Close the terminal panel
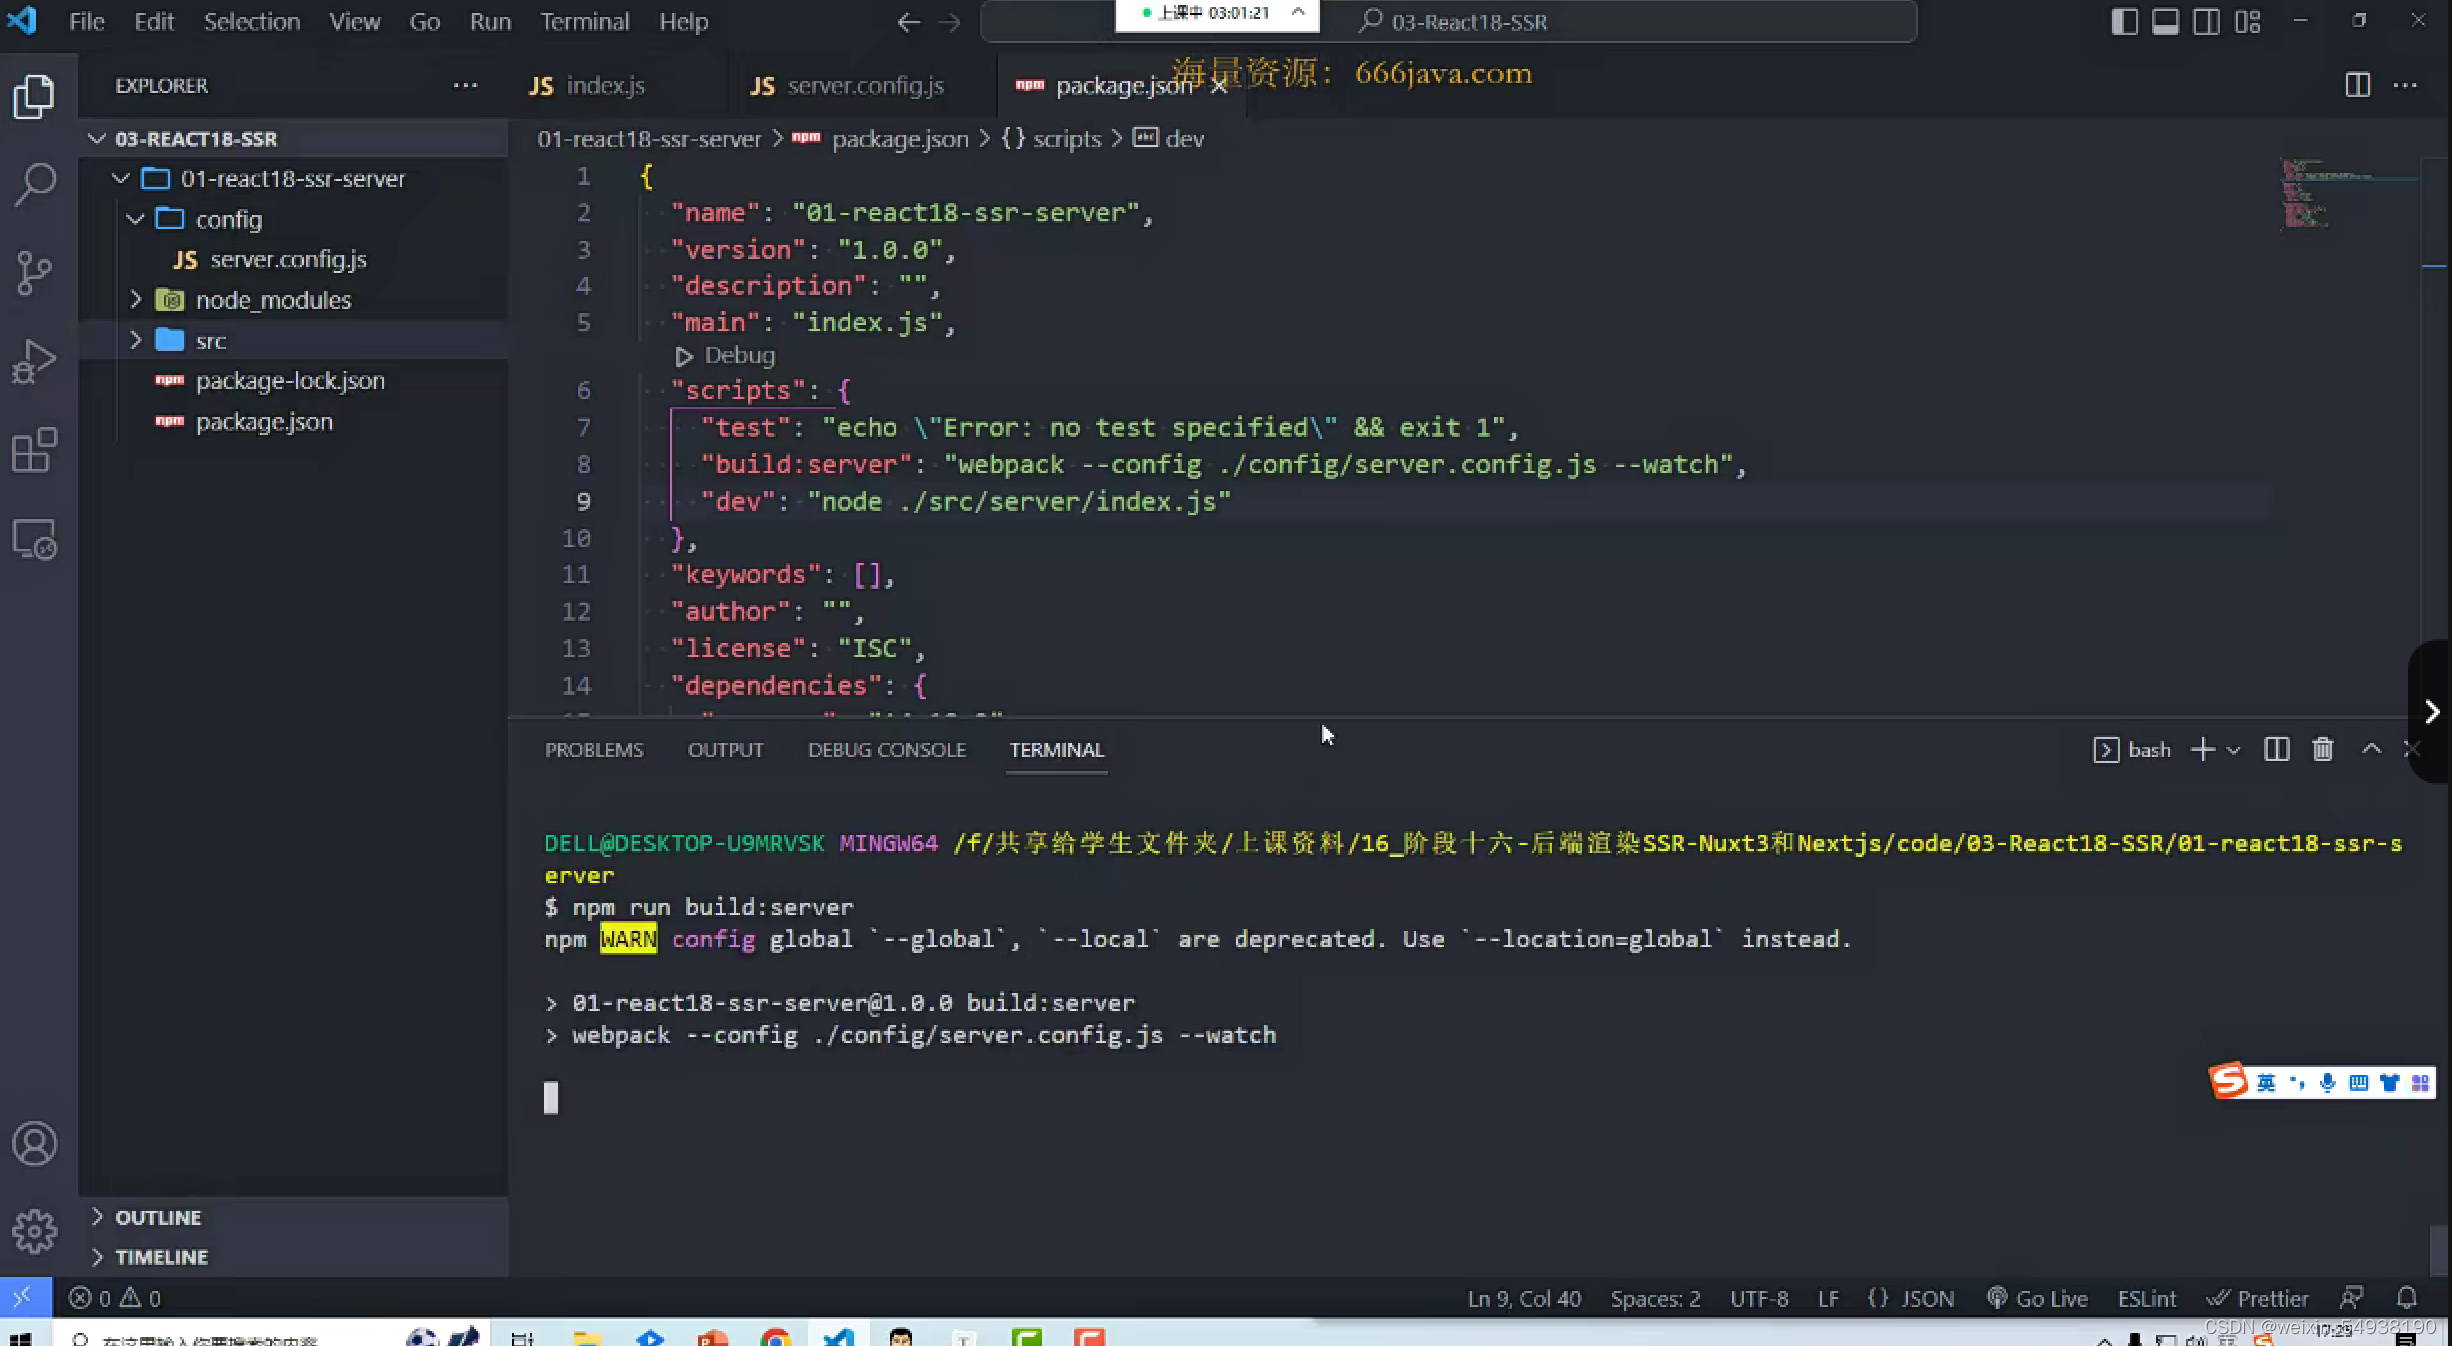Viewport: 2452px width, 1346px height. pyautogui.click(x=2411, y=749)
